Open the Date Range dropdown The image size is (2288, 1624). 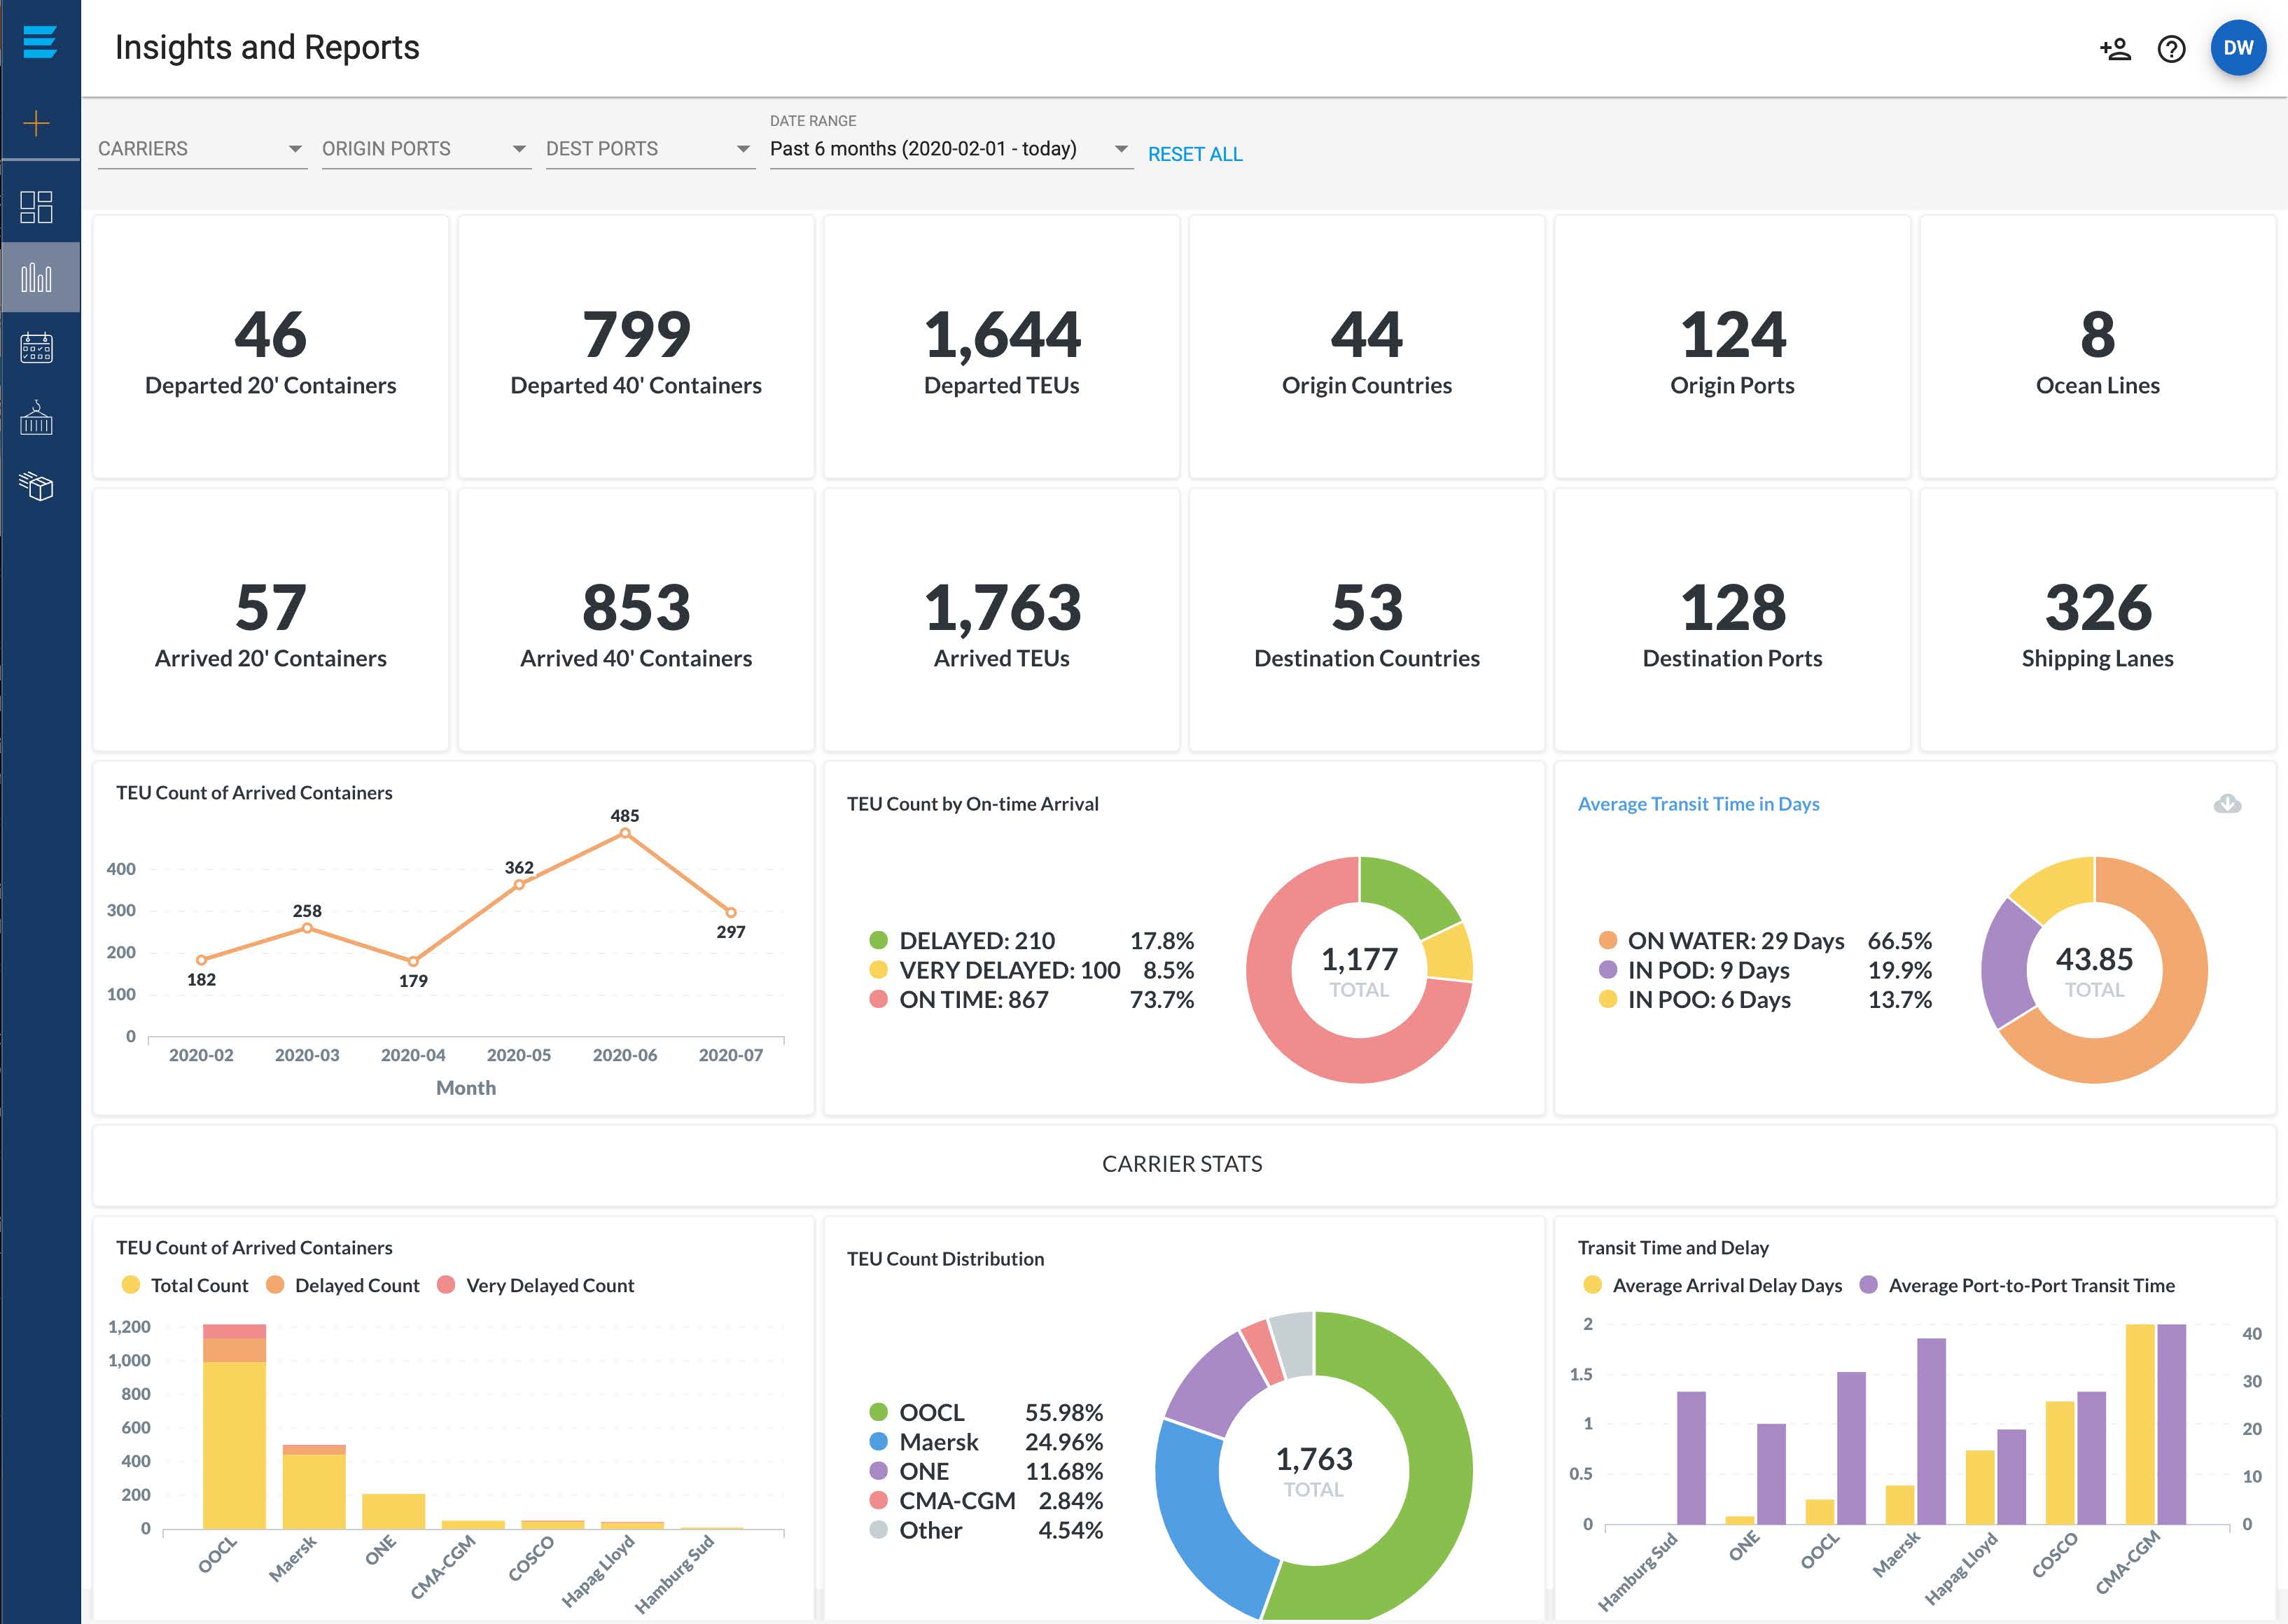pos(949,149)
